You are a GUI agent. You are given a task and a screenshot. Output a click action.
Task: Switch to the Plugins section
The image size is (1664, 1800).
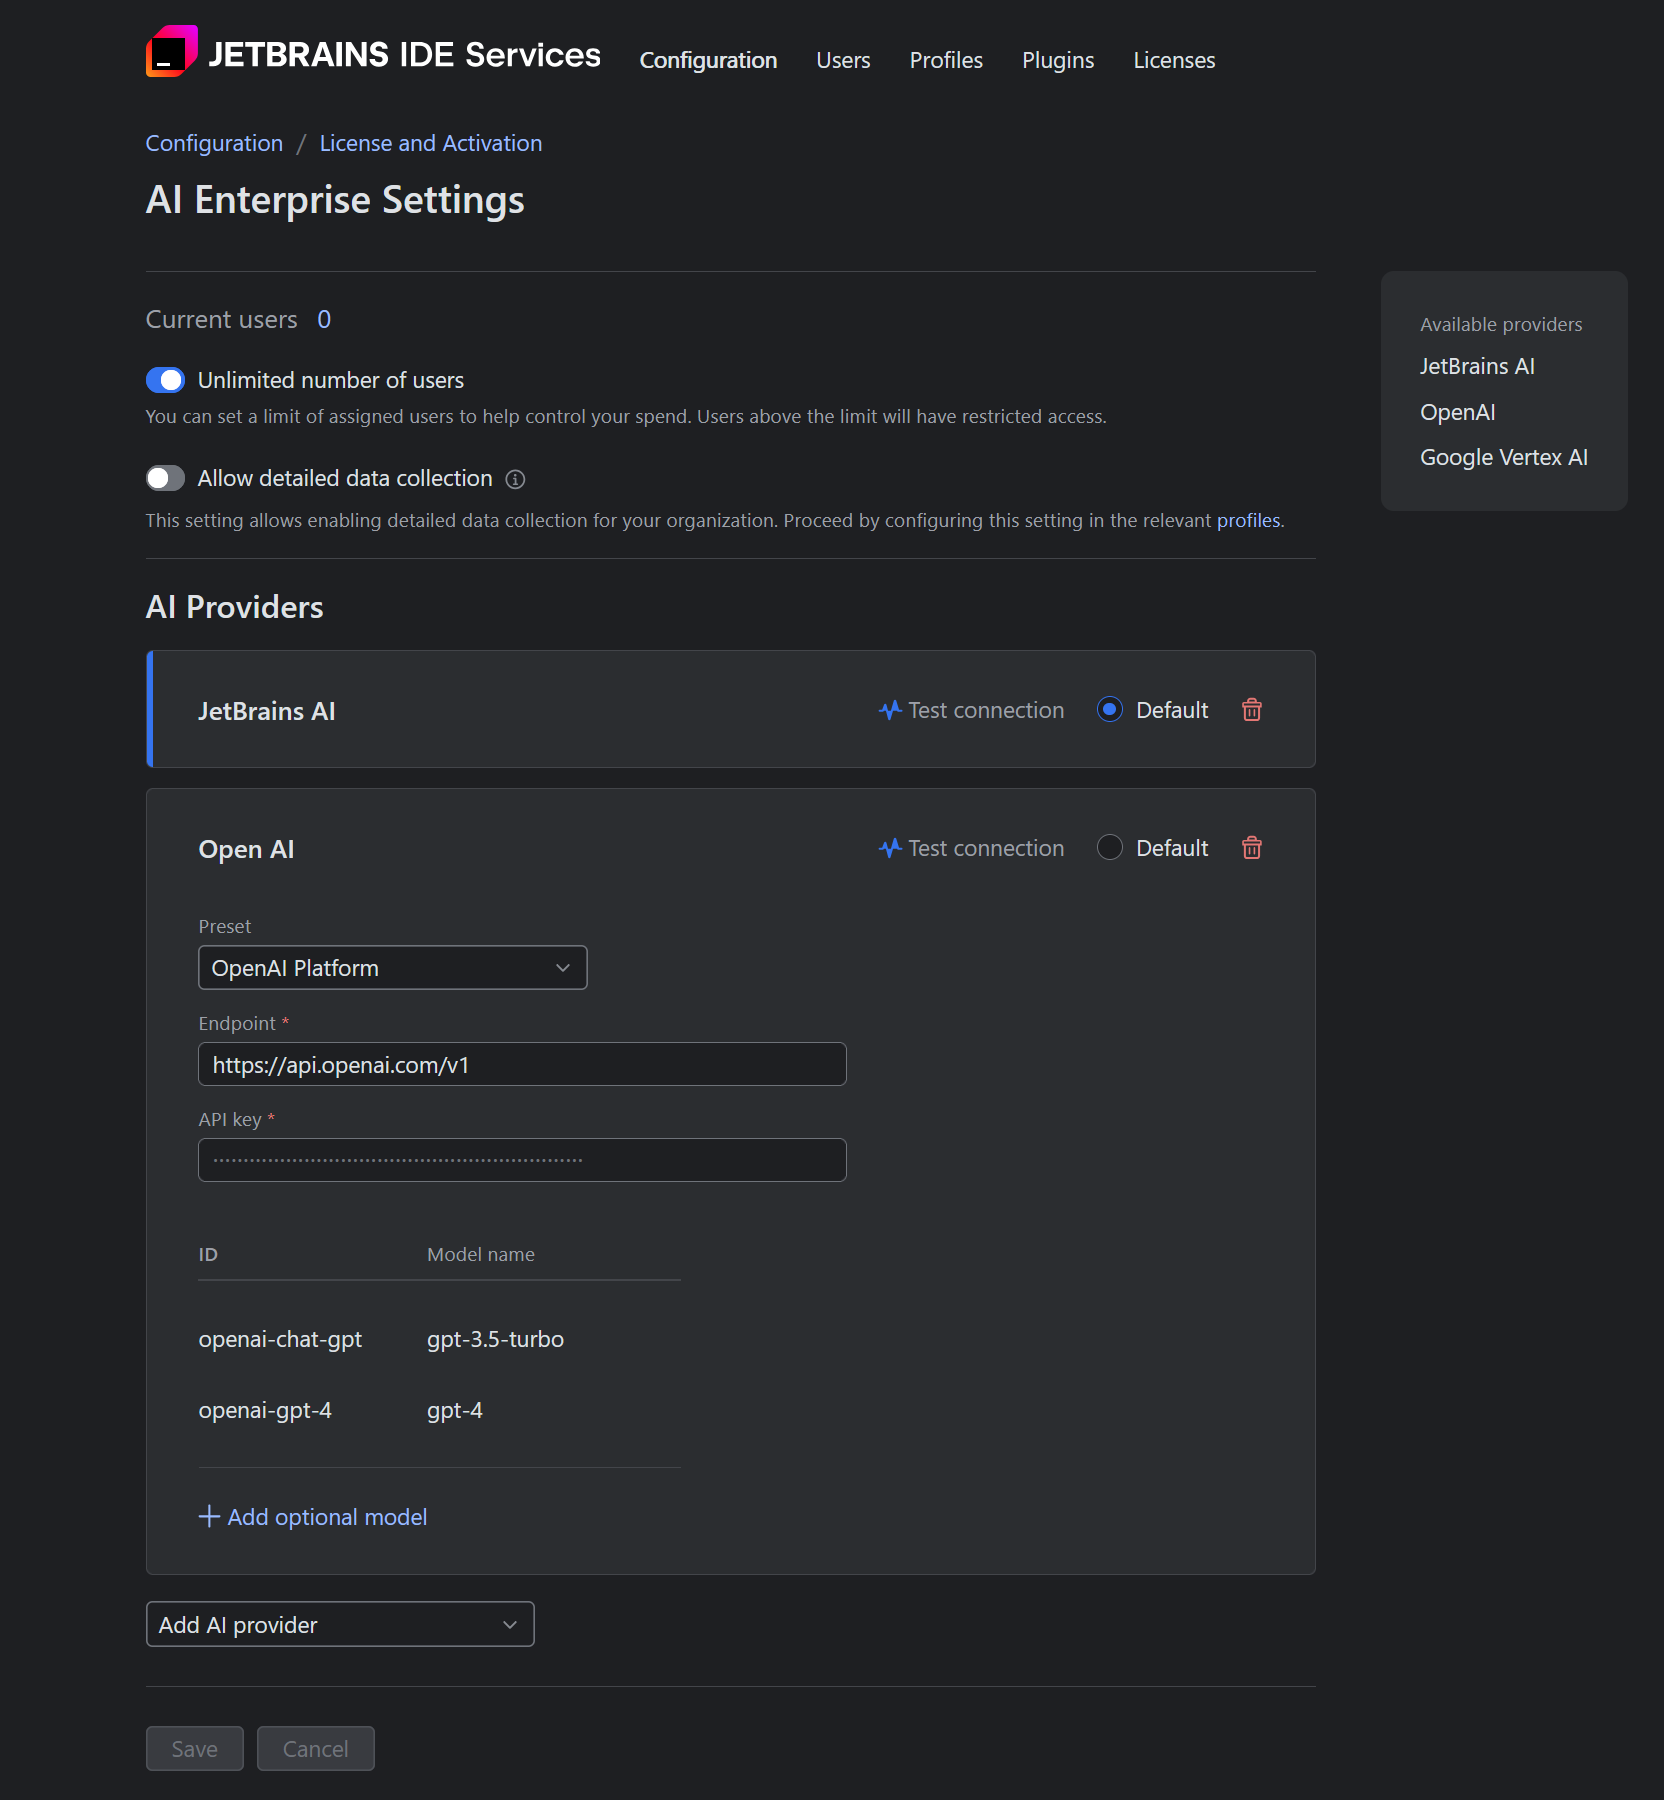[1057, 60]
